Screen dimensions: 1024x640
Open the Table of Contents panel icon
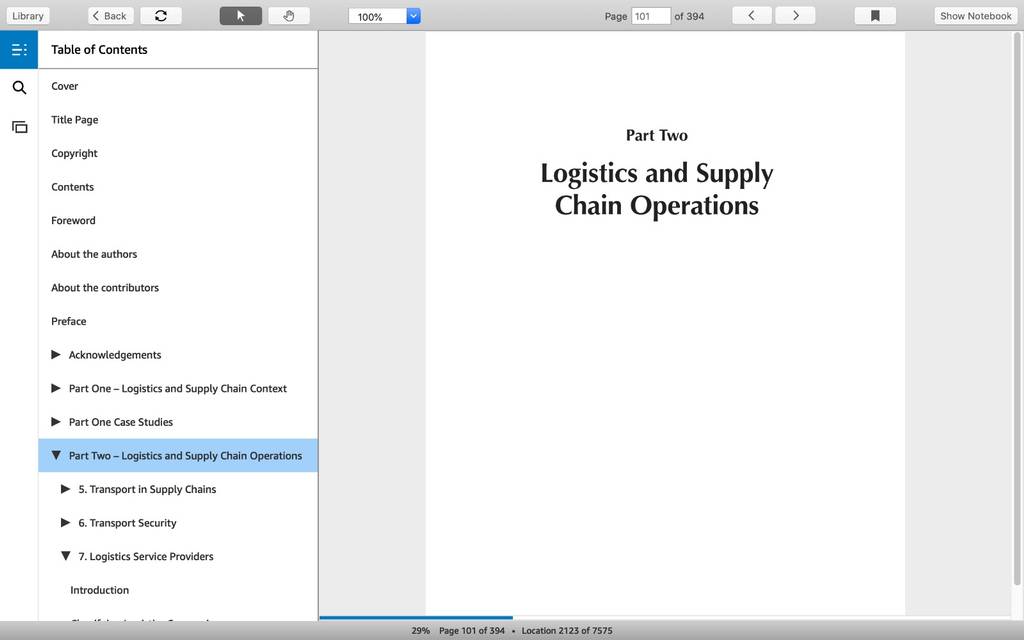tap(19, 50)
